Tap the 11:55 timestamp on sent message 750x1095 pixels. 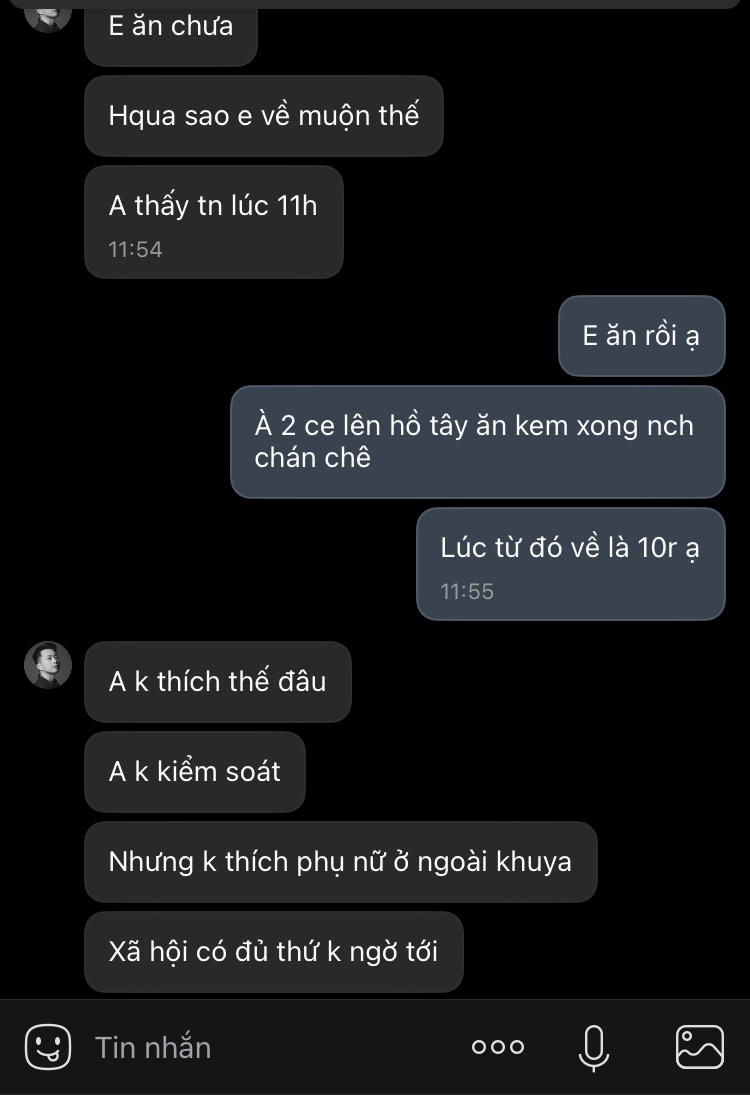[x=467, y=591]
